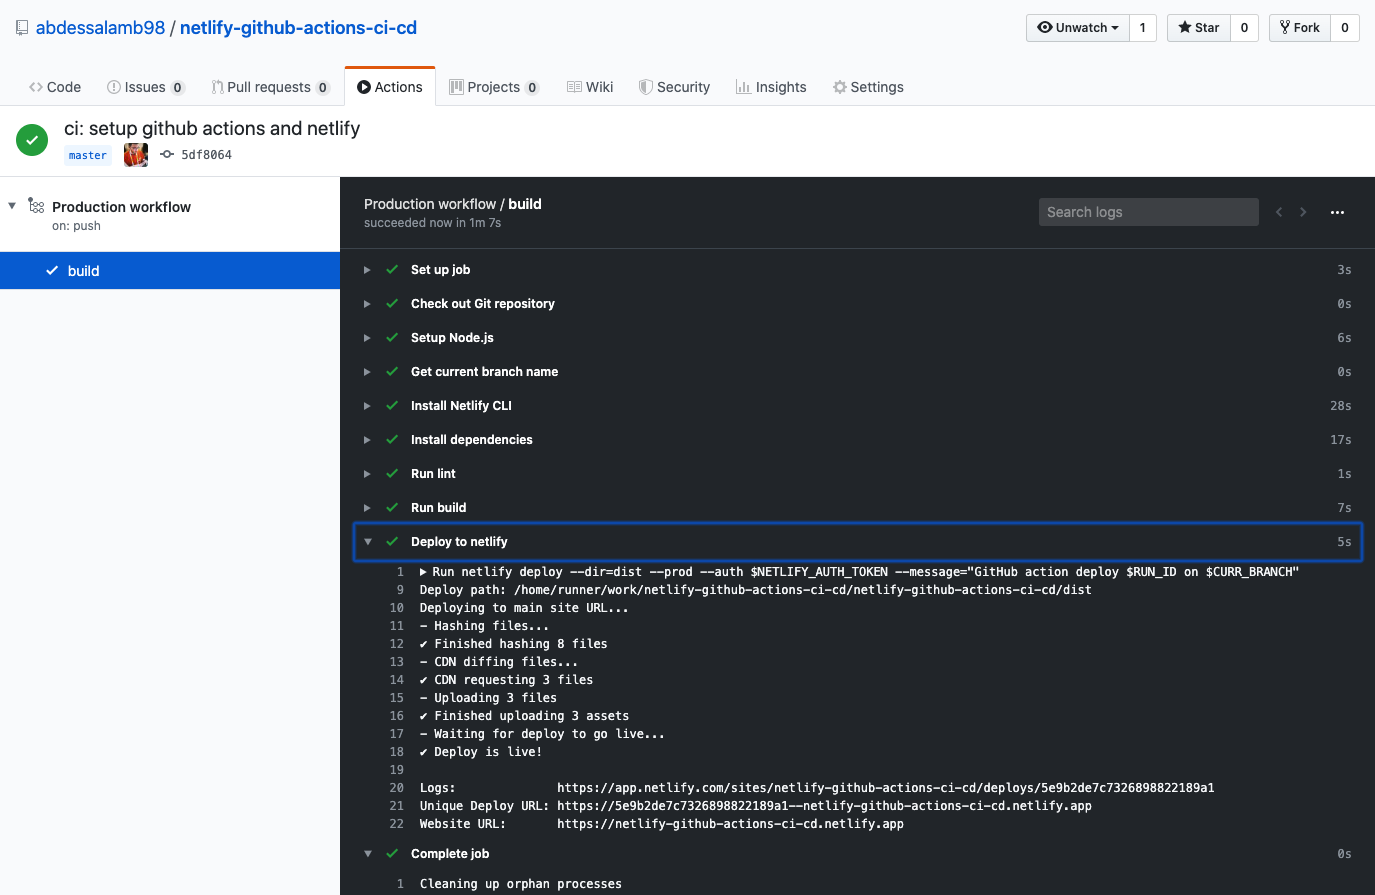Expand the Get current branch name step
The image size is (1375, 895).
[367, 372]
